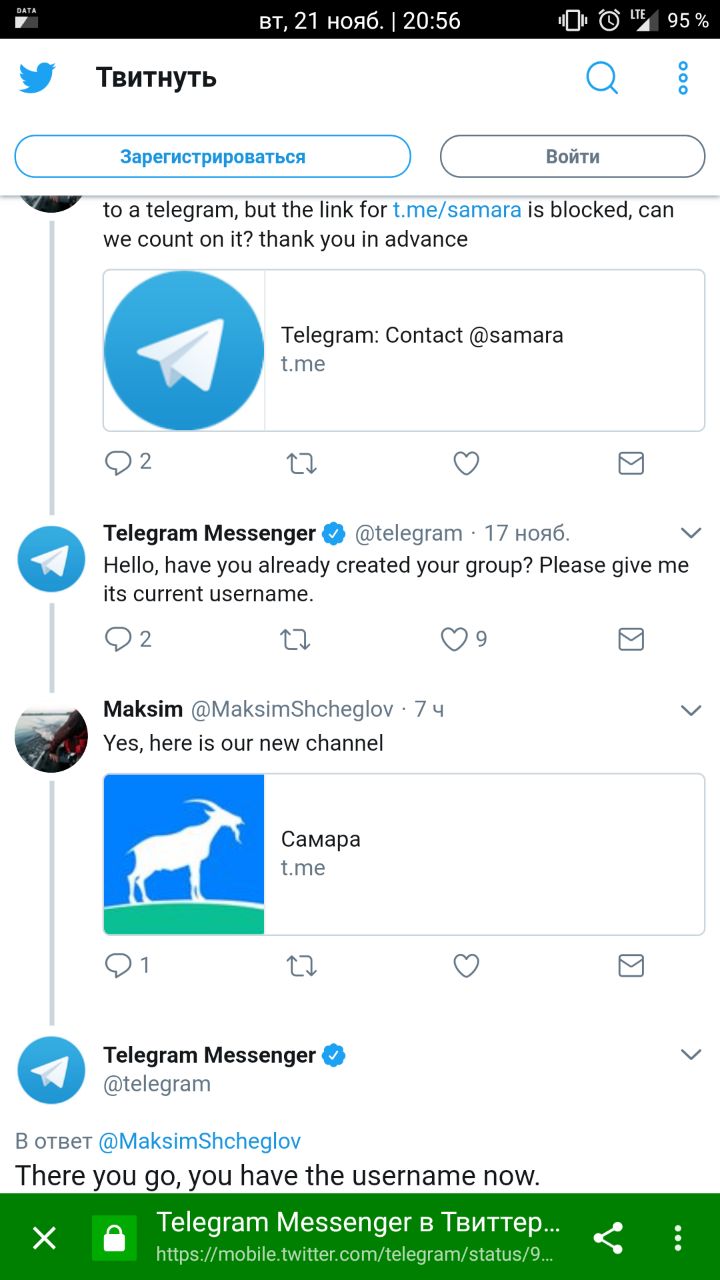
Task: Tap the share icon in bottom bar
Action: (x=608, y=1238)
